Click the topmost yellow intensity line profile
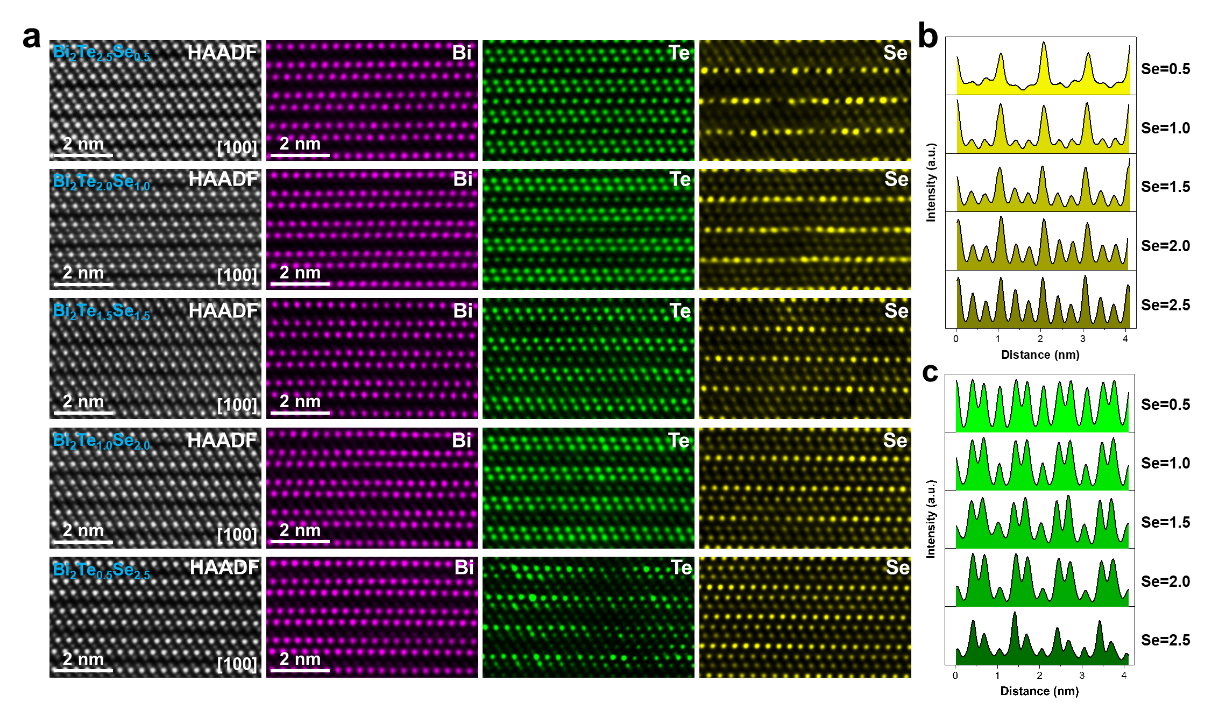The width and height of the screenshot is (1212, 703). click(1043, 72)
